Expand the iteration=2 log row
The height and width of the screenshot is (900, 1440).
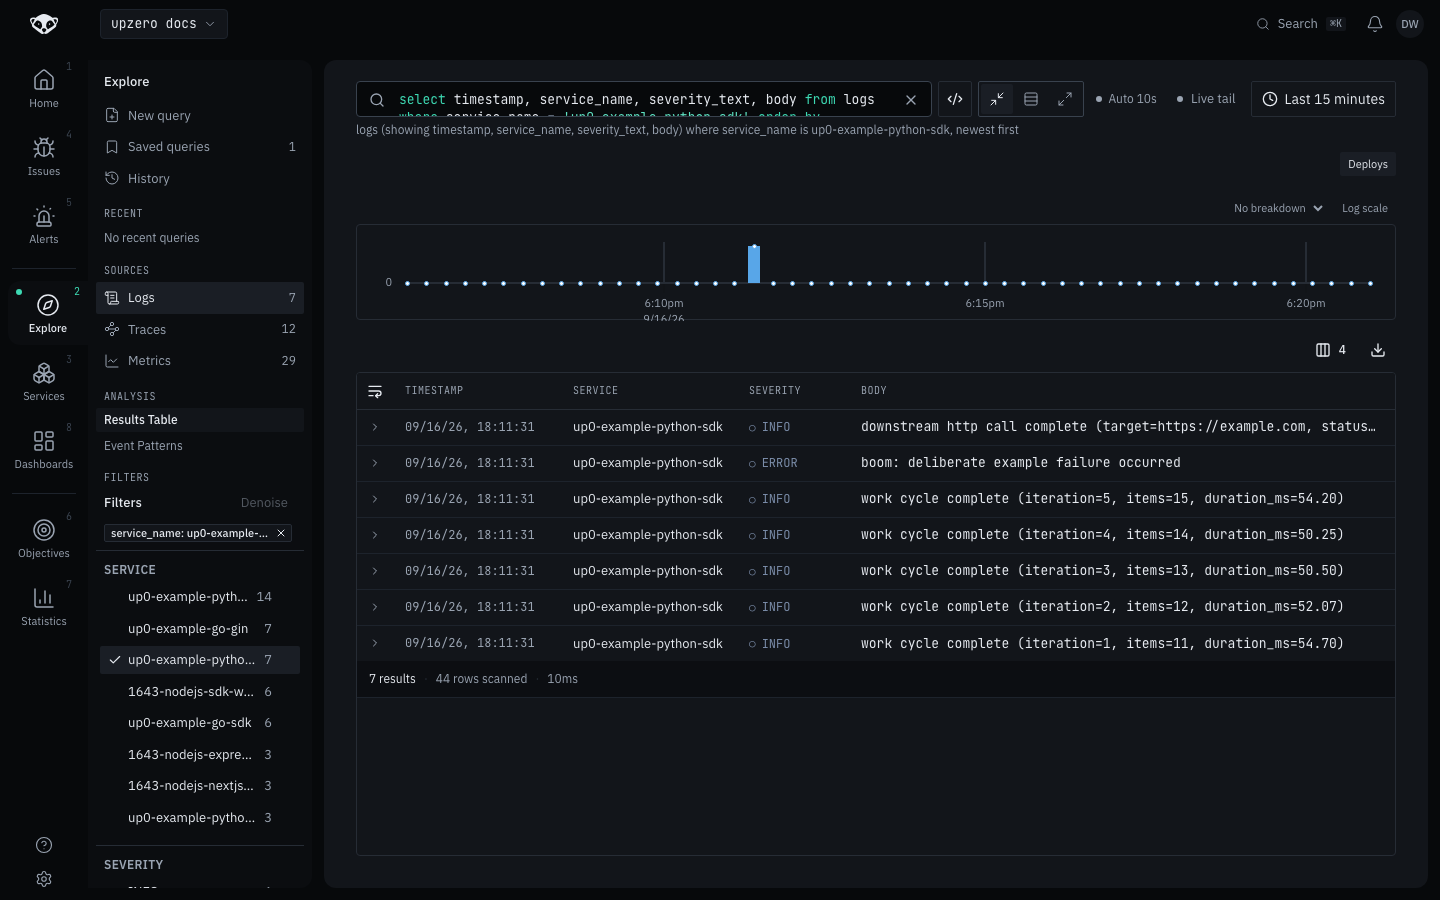point(375,607)
